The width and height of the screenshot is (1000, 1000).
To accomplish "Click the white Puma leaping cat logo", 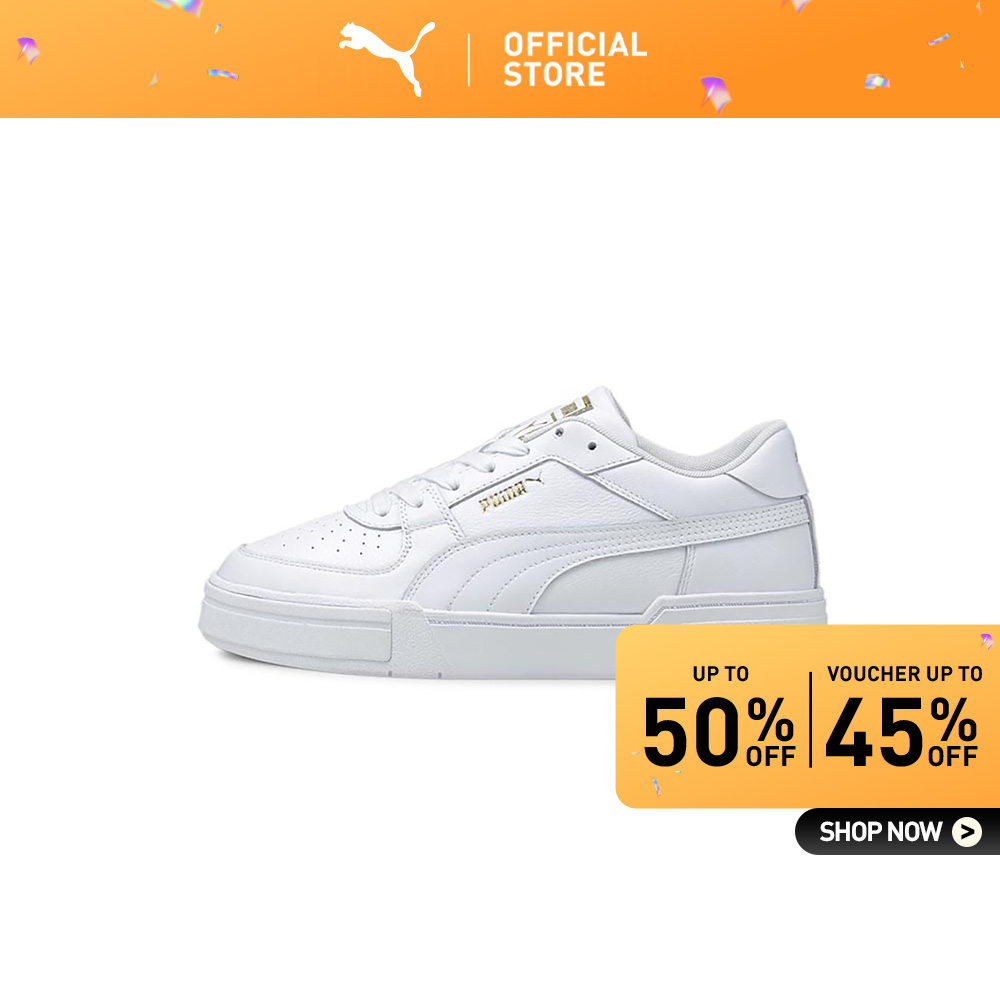I will [x=387, y=58].
